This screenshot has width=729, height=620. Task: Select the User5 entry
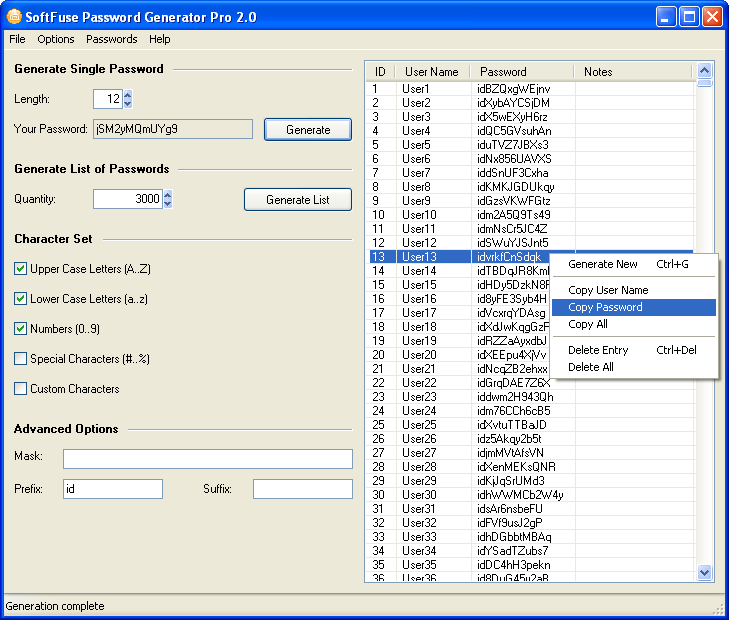[x=530, y=145]
